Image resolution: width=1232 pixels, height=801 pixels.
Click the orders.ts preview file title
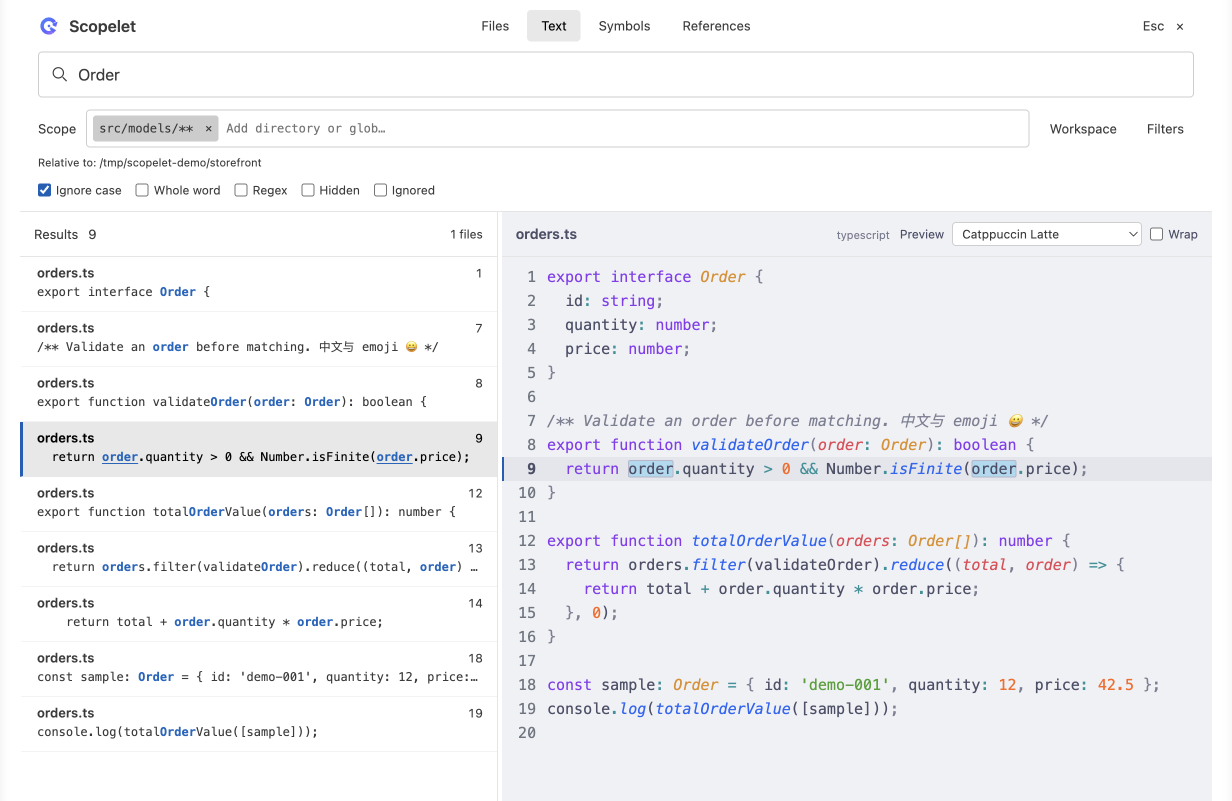[x=546, y=234]
